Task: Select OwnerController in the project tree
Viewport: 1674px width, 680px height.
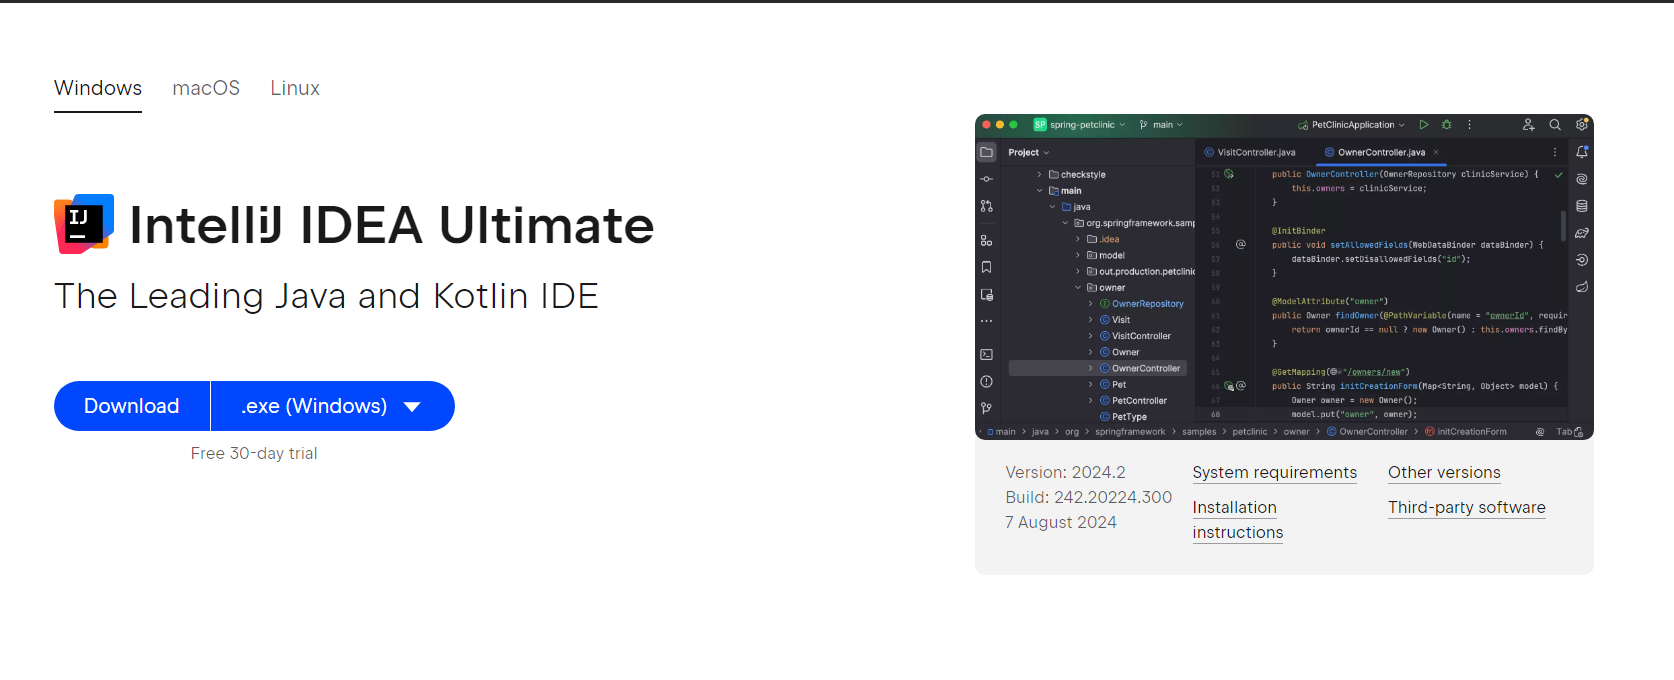Action: pyautogui.click(x=1097, y=368)
